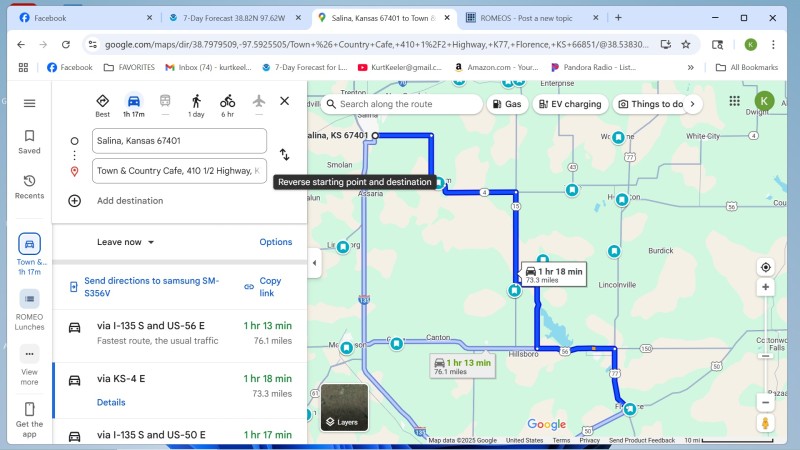Viewport: 800px width, 450px height.
Task: Open Google account avatar on map
Action: tap(764, 101)
